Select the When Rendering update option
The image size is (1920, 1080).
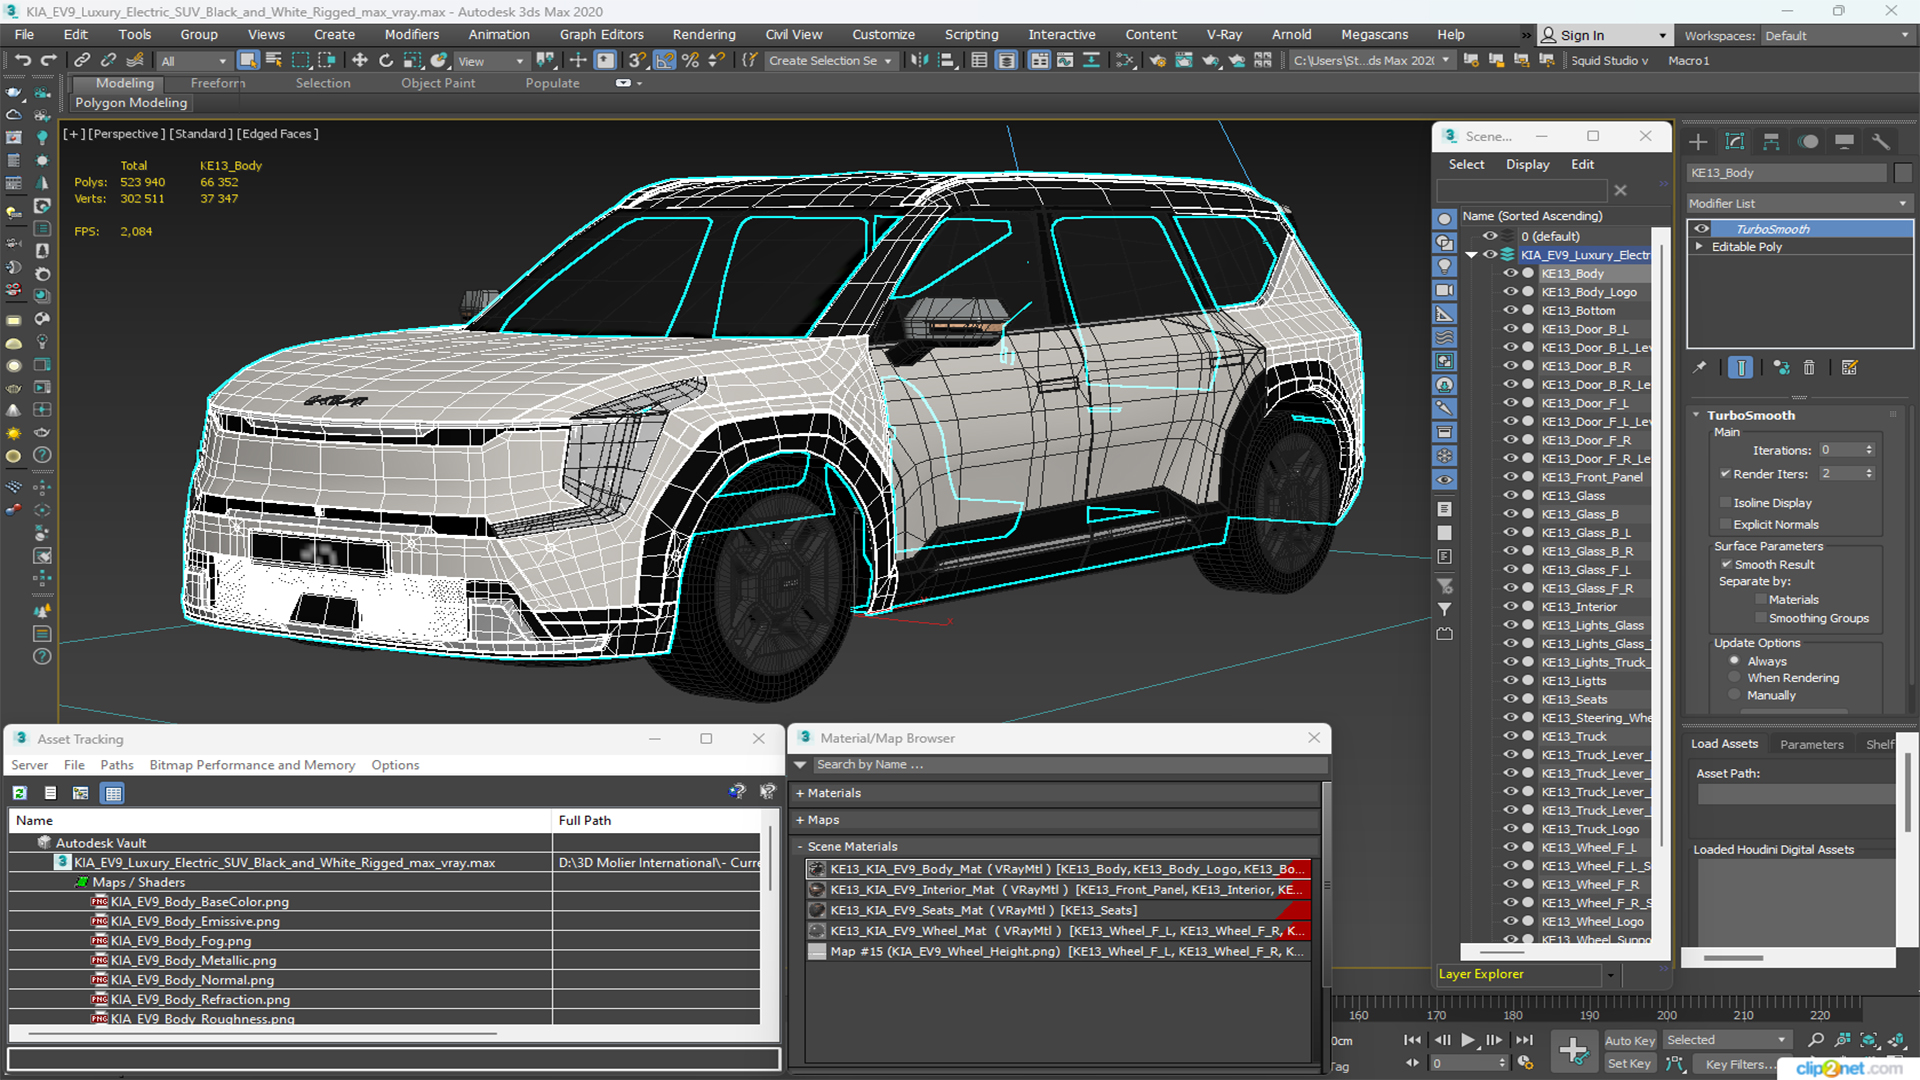1734,678
